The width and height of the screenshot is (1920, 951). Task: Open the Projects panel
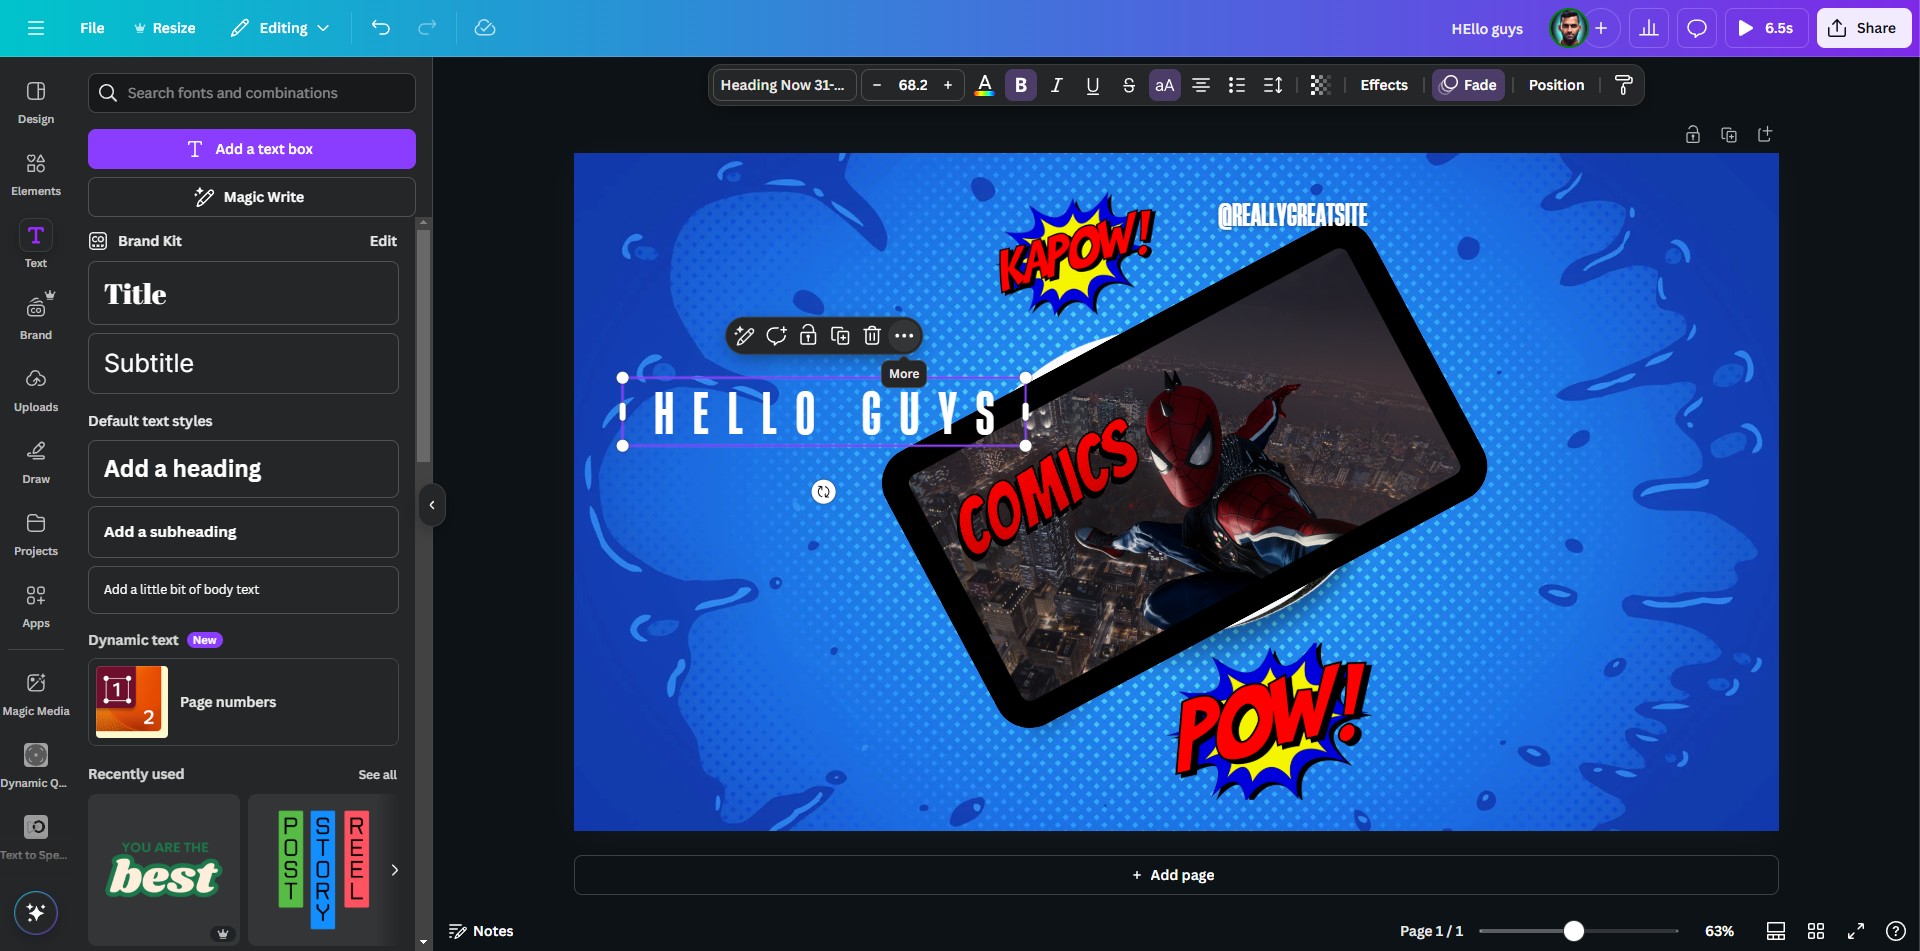(36, 534)
